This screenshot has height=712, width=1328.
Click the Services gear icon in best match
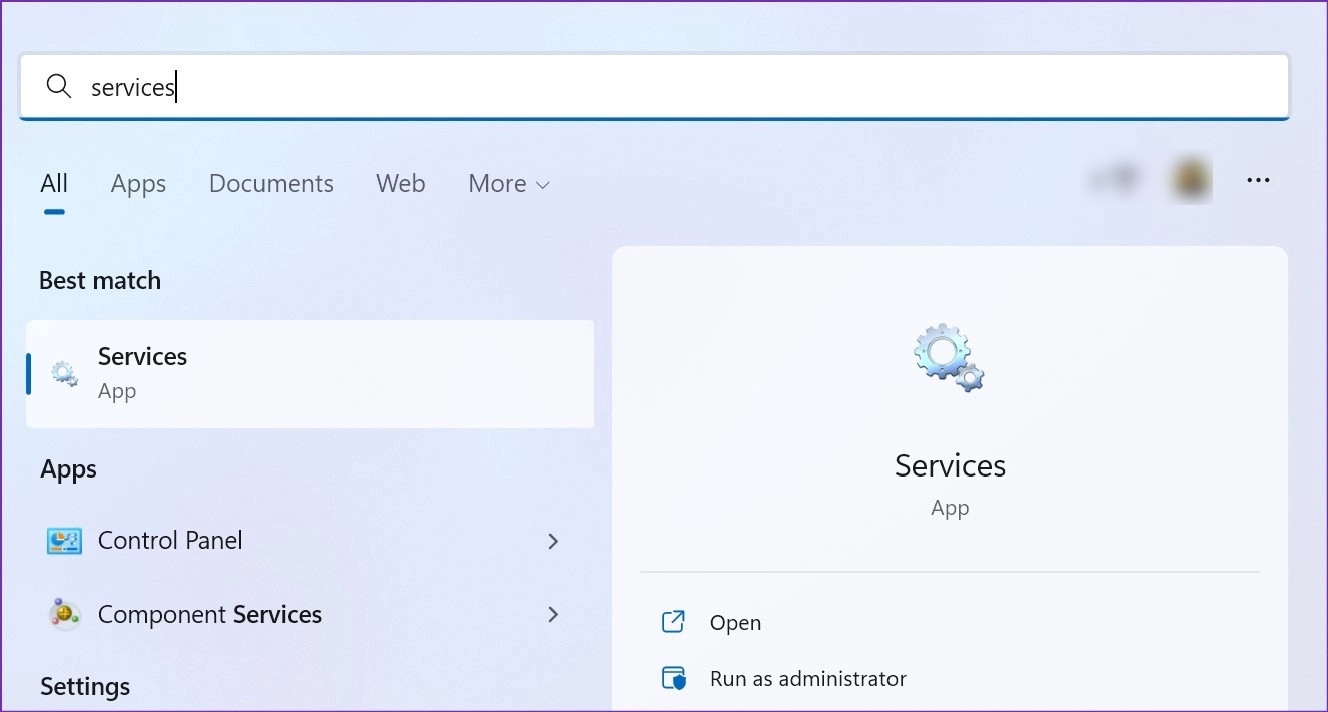click(64, 373)
